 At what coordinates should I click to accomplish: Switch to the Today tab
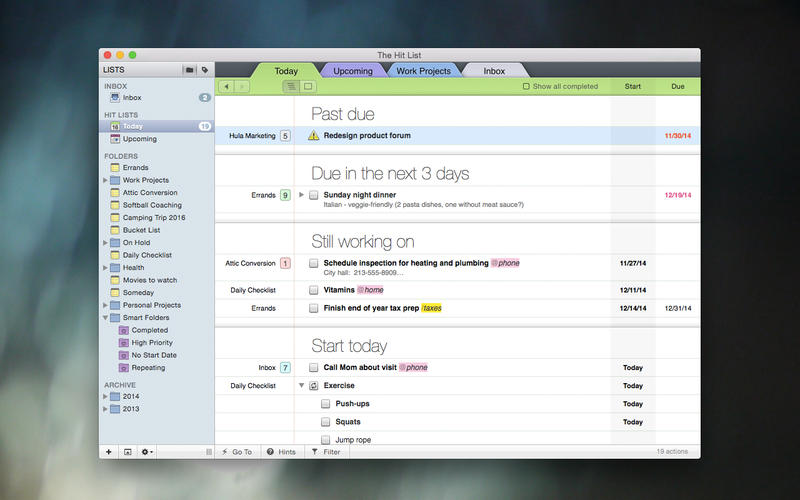(x=286, y=71)
